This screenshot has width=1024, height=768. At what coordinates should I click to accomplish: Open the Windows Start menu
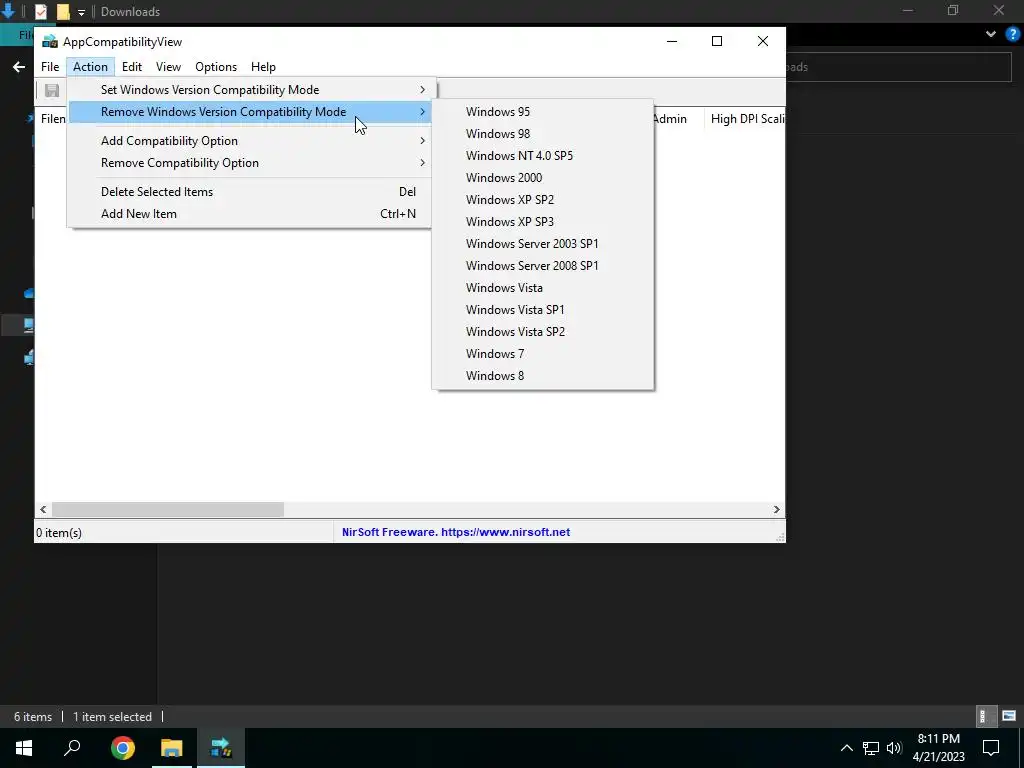(x=24, y=748)
